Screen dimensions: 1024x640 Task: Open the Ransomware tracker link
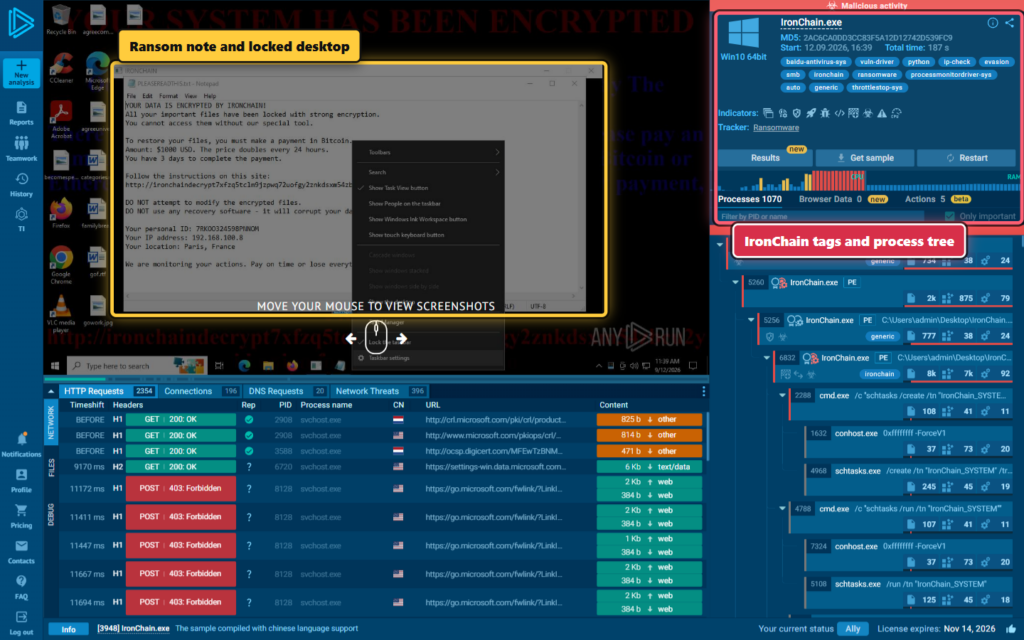776,127
